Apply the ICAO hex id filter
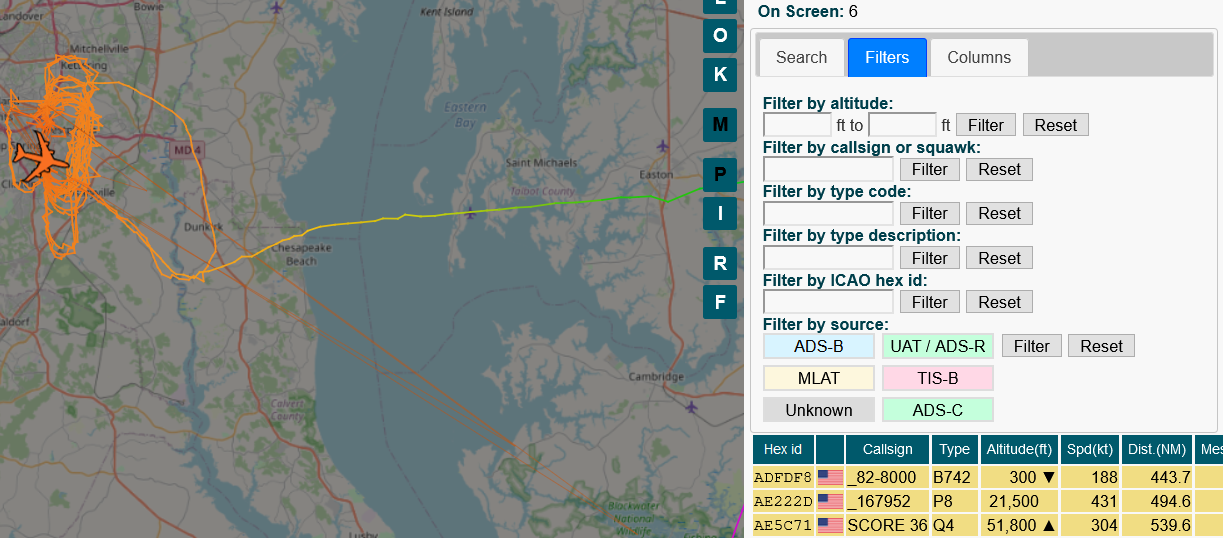 point(930,301)
